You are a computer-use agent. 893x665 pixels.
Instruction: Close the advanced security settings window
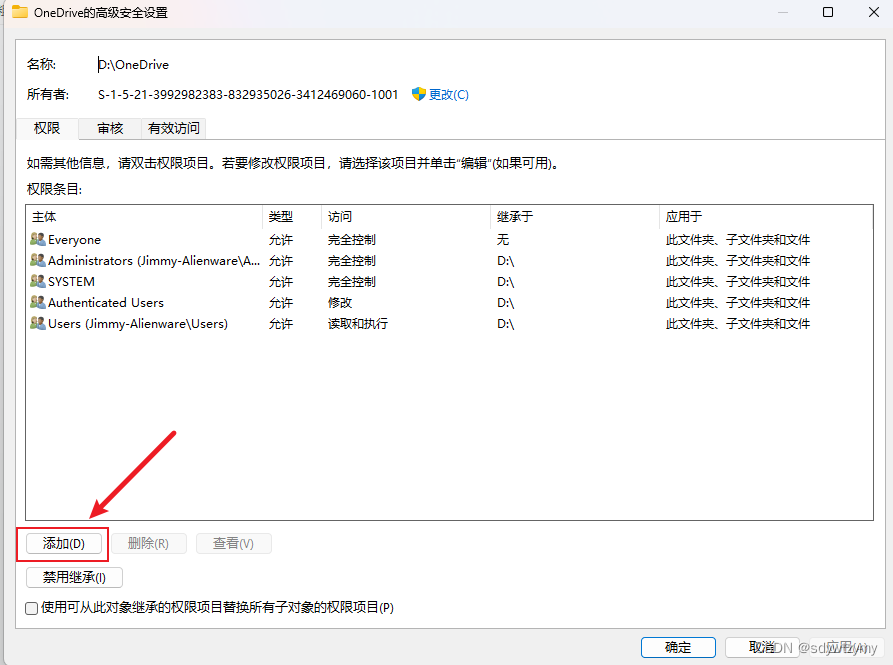[874, 12]
